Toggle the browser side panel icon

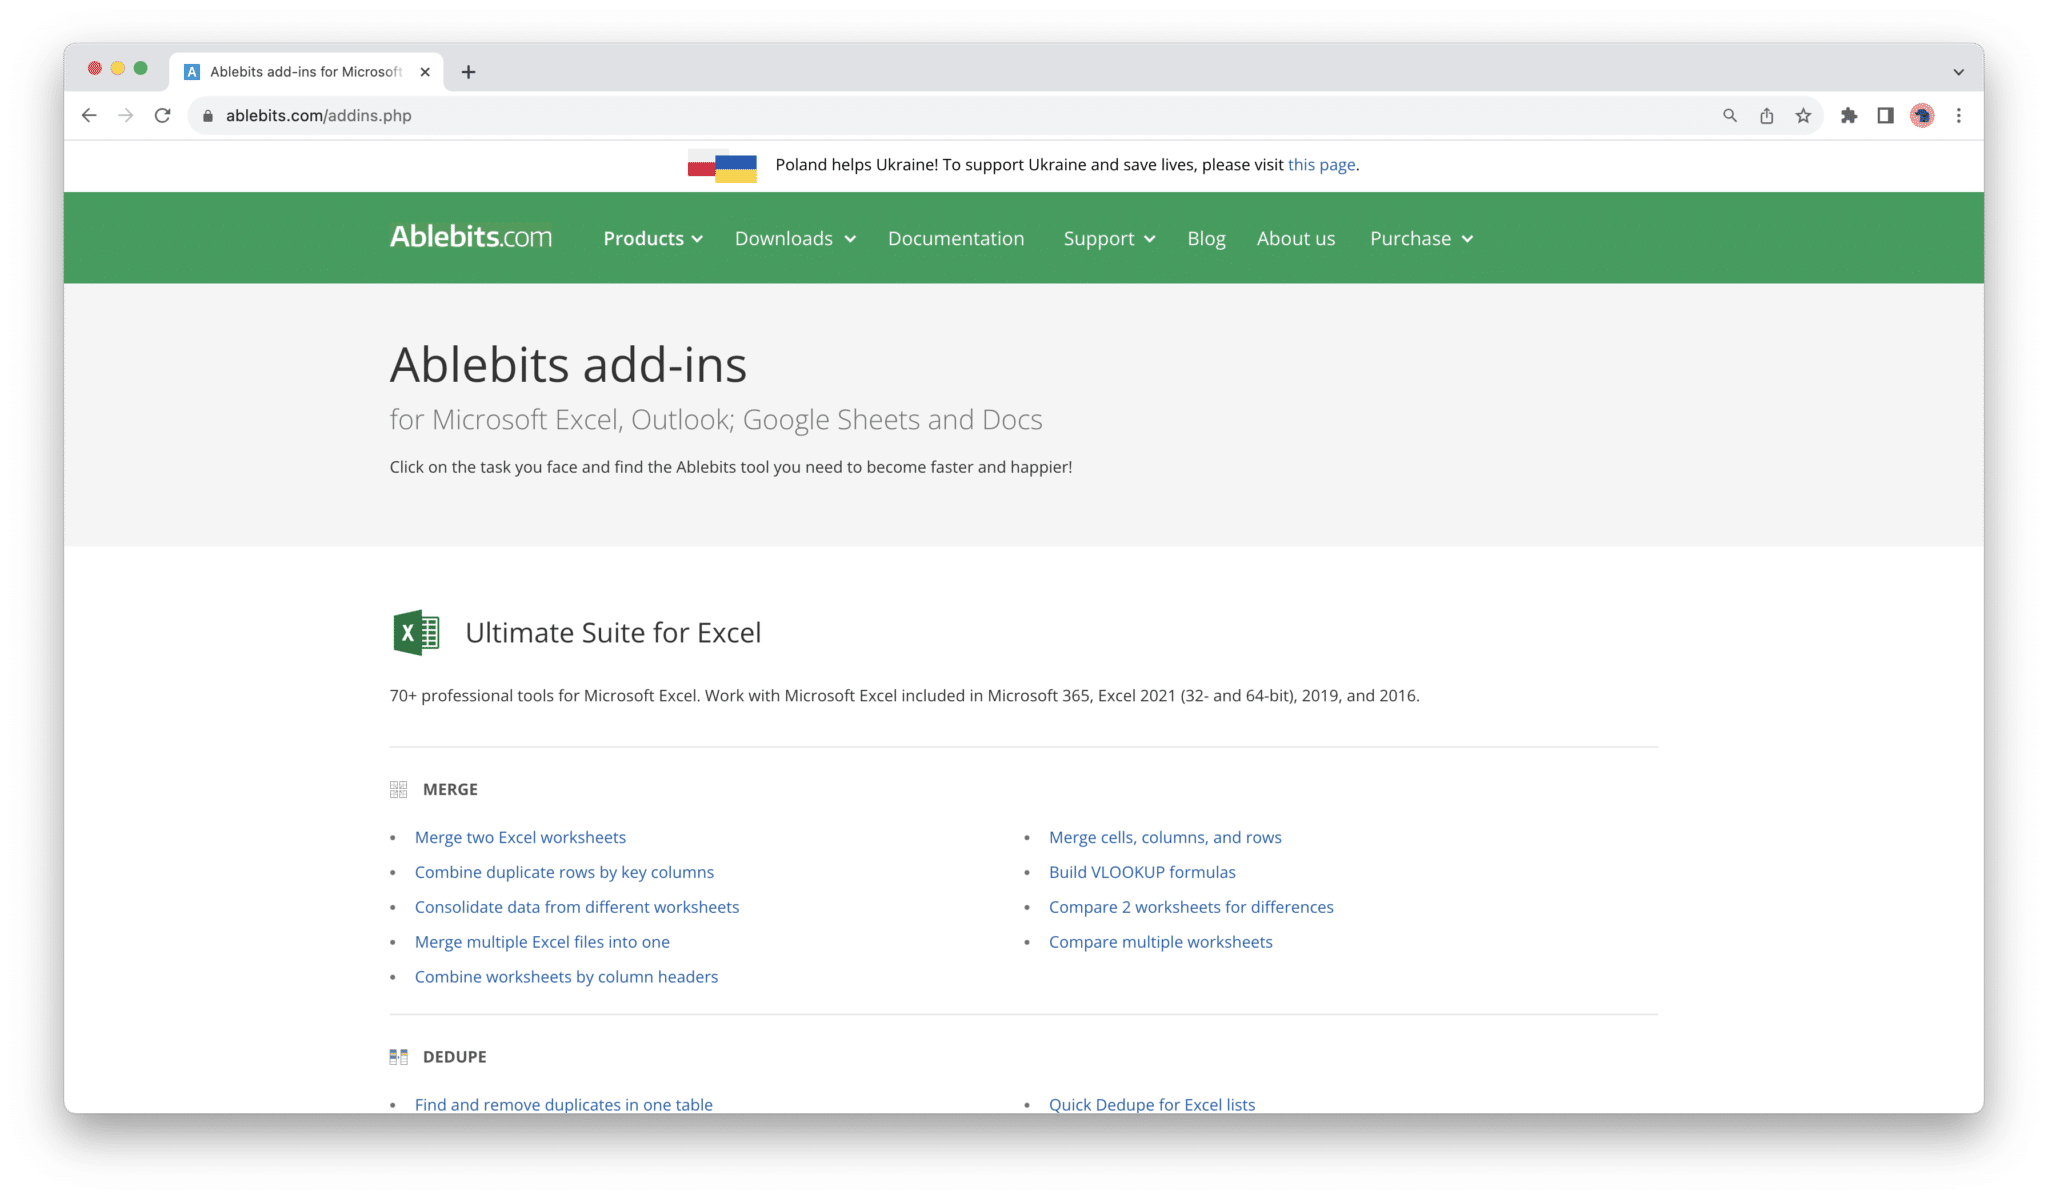(1885, 116)
